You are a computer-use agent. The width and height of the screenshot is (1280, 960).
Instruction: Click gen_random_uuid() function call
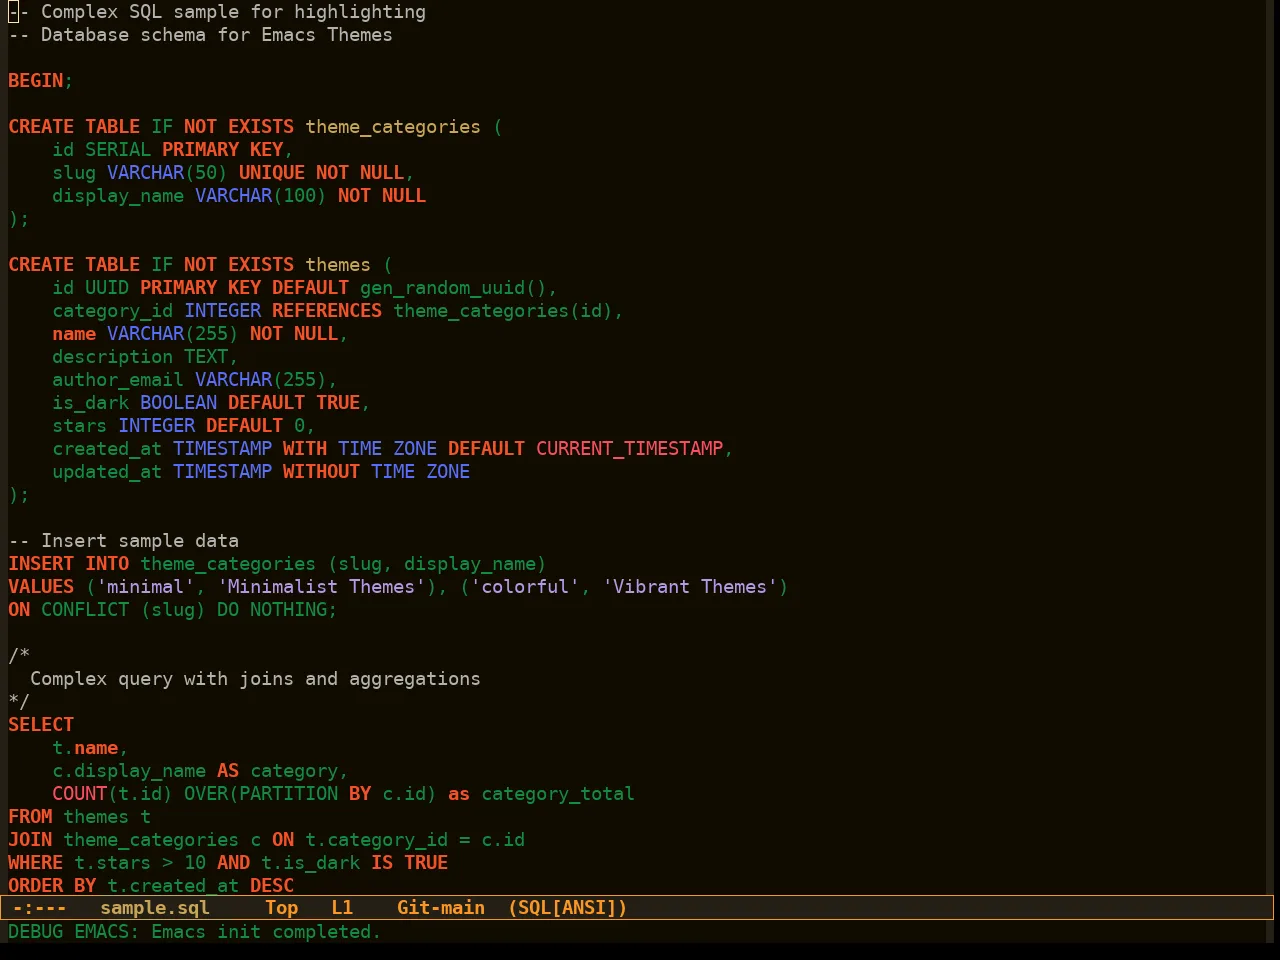(x=453, y=288)
